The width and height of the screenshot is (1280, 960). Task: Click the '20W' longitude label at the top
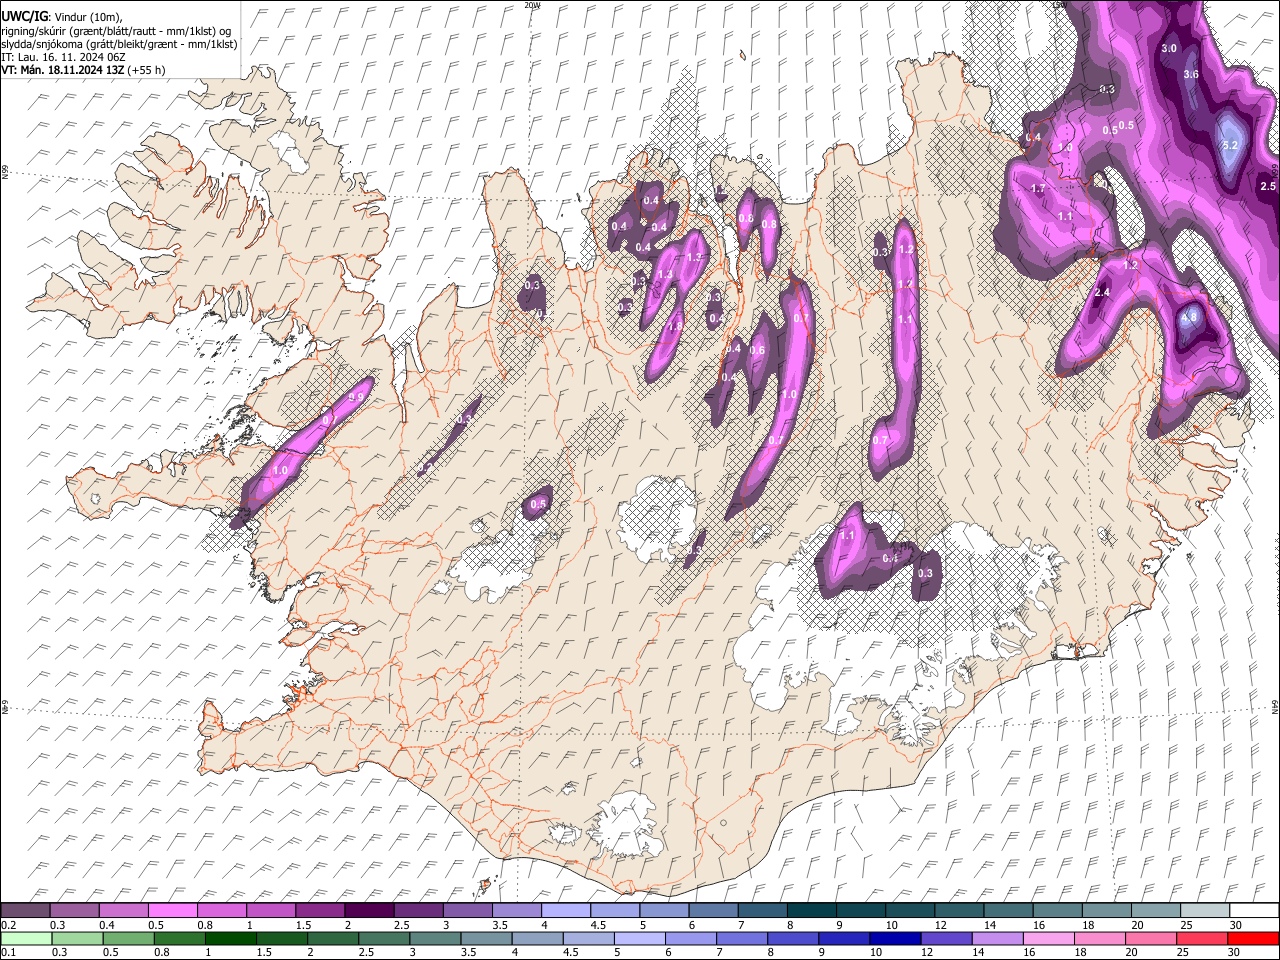pos(533,5)
